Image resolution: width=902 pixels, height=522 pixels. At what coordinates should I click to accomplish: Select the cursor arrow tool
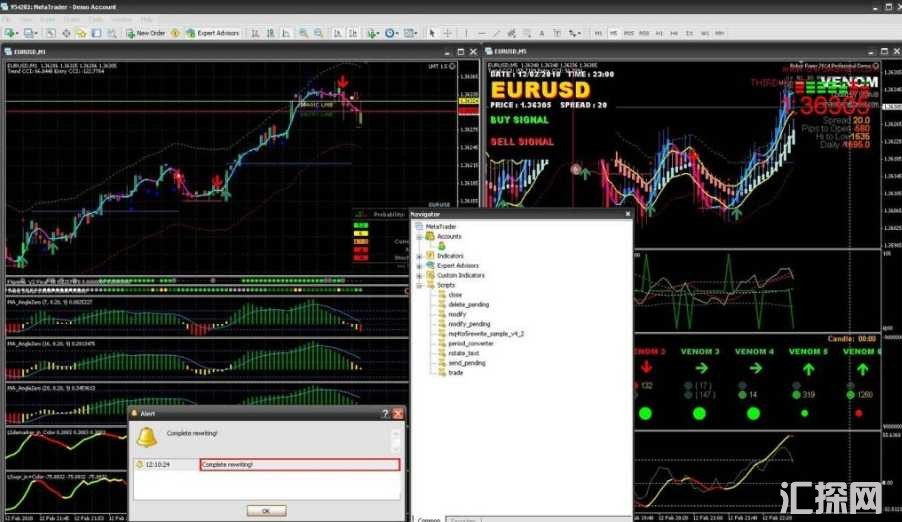pyautogui.click(x=432, y=33)
